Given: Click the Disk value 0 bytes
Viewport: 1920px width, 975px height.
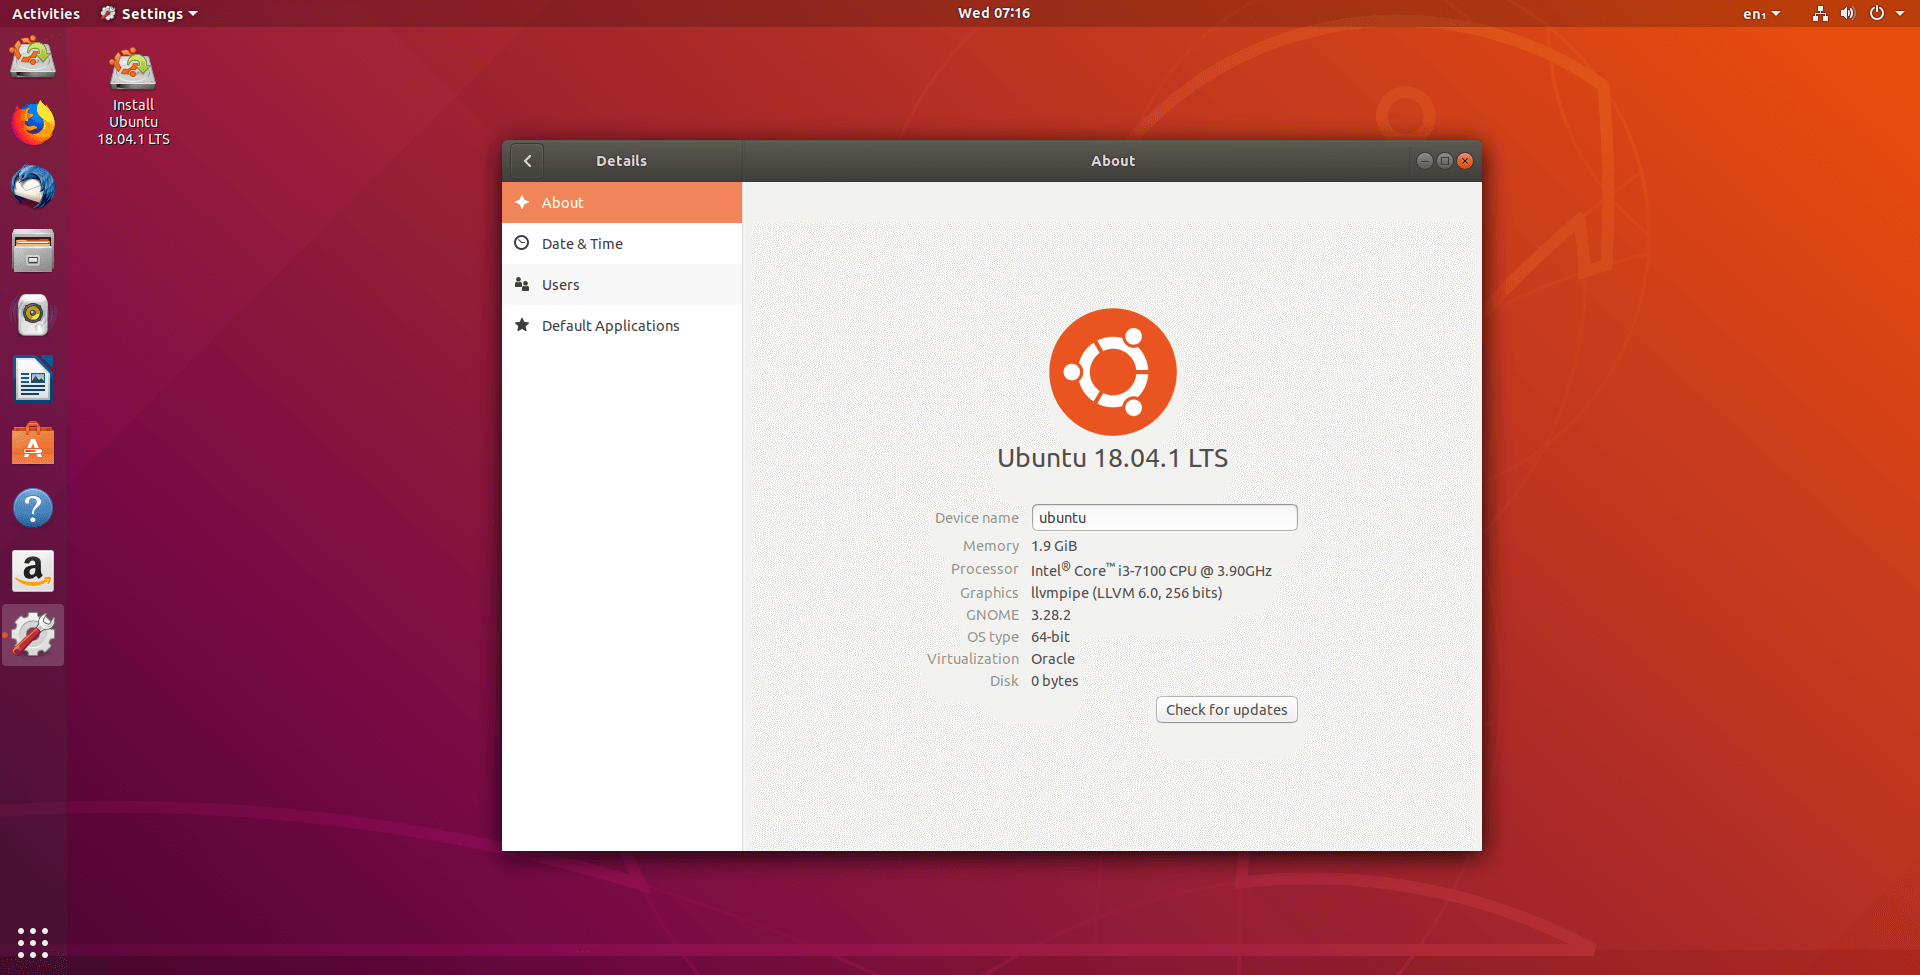Looking at the screenshot, I should point(1055,681).
